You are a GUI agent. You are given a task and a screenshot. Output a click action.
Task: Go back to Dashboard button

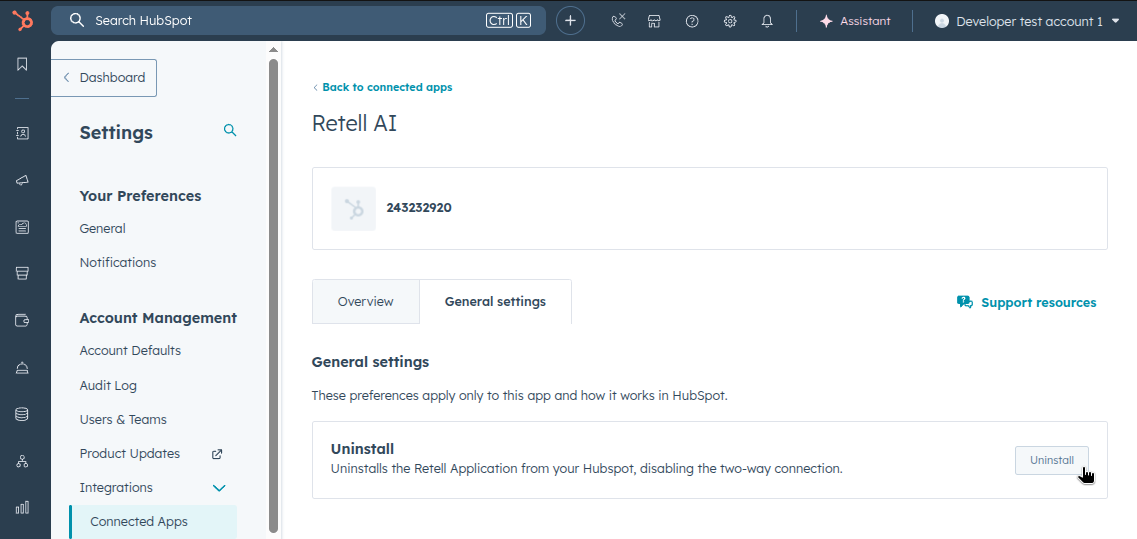(x=104, y=78)
